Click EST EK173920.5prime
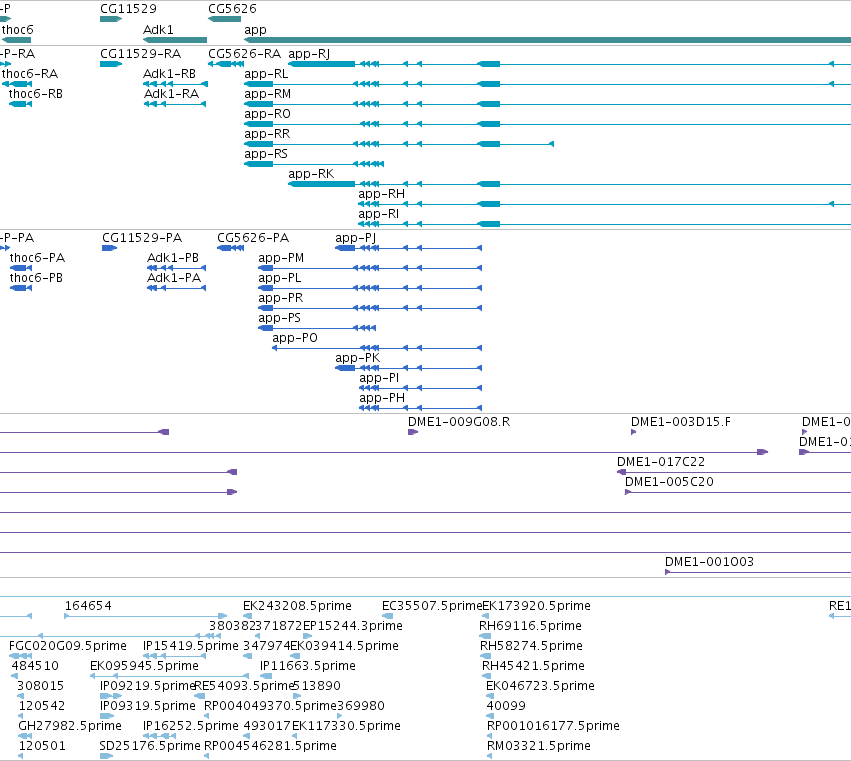851x761 pixels. point(536,606)
